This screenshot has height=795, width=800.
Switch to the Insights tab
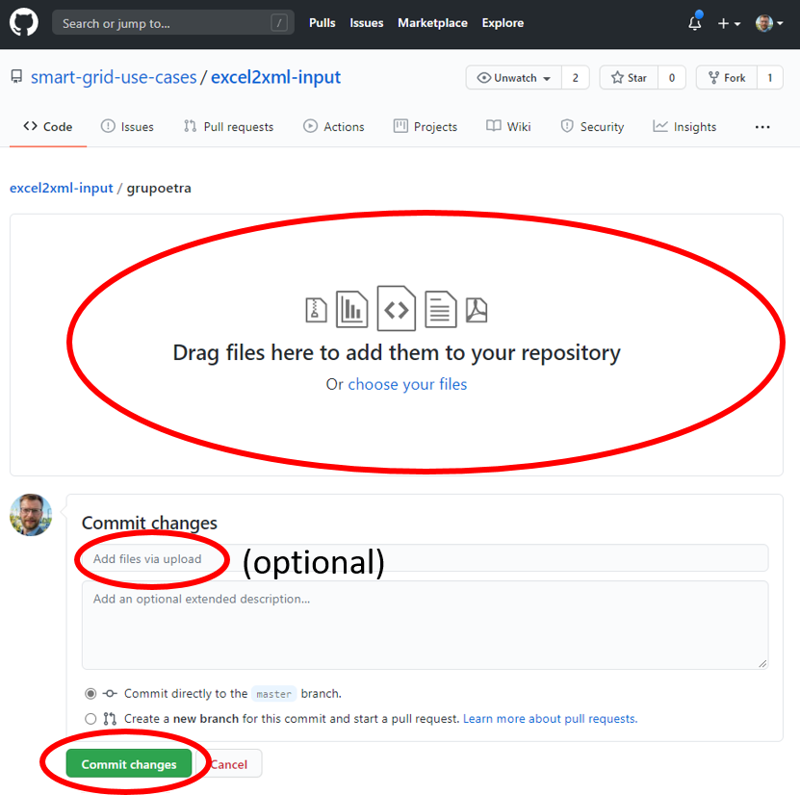(684, 127)
